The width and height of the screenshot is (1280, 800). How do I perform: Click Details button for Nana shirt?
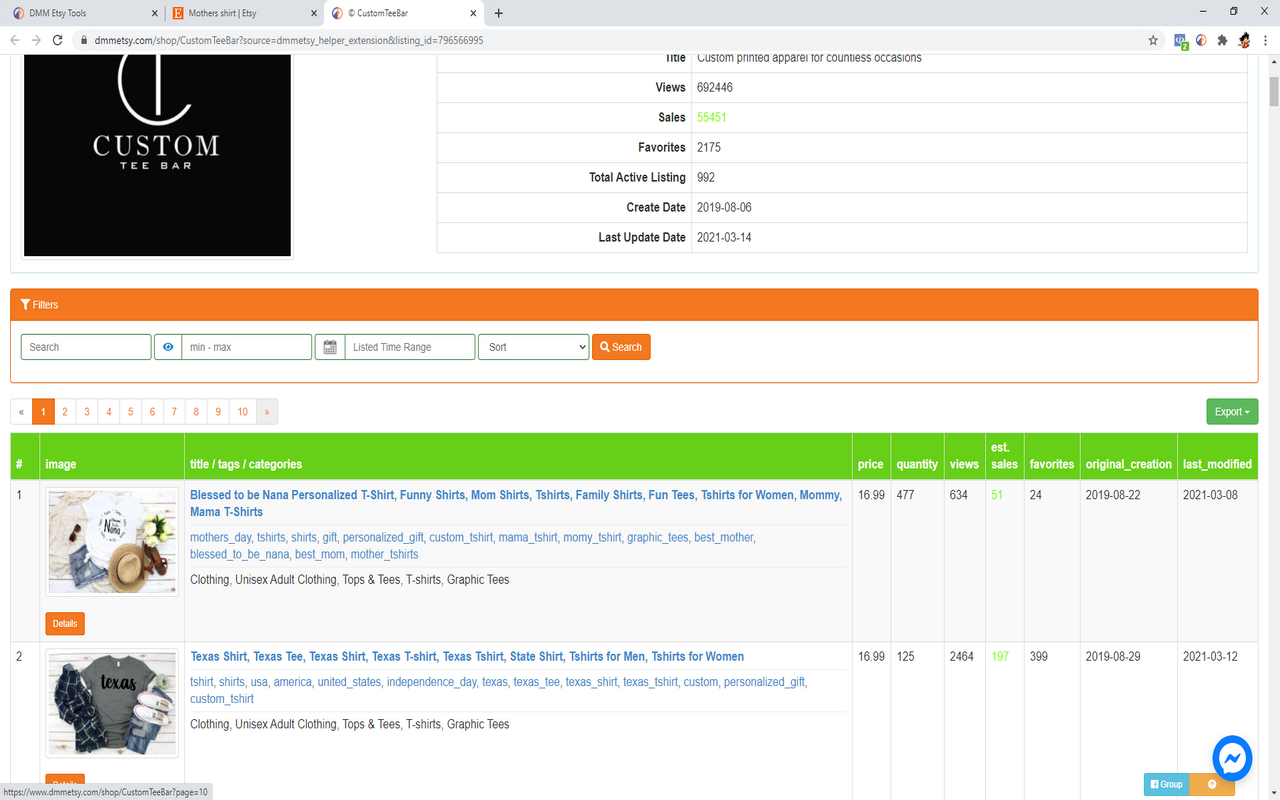pyautogui.click(x=65, y=624)
